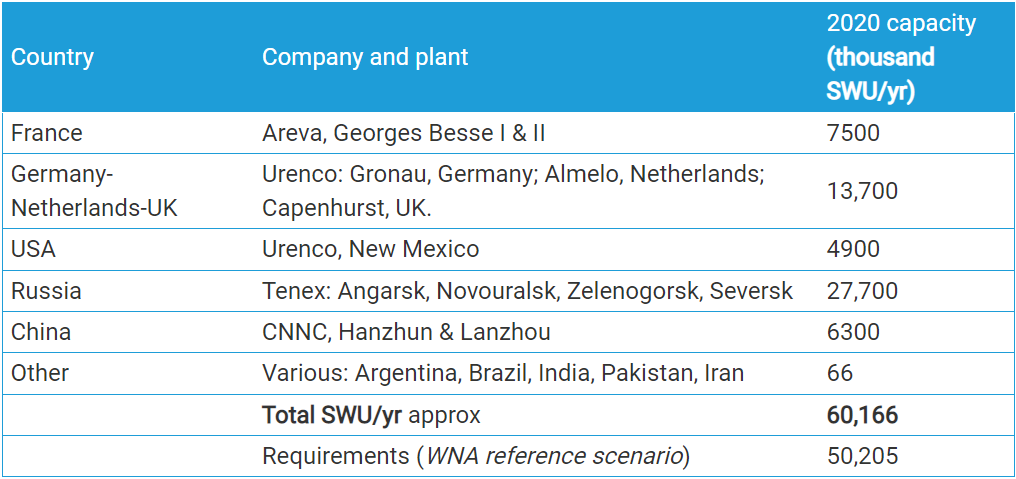Click the Requirements WNA reference scenario text
Viewport: 1016px width, 479px height.
click(x=476, y=456)
